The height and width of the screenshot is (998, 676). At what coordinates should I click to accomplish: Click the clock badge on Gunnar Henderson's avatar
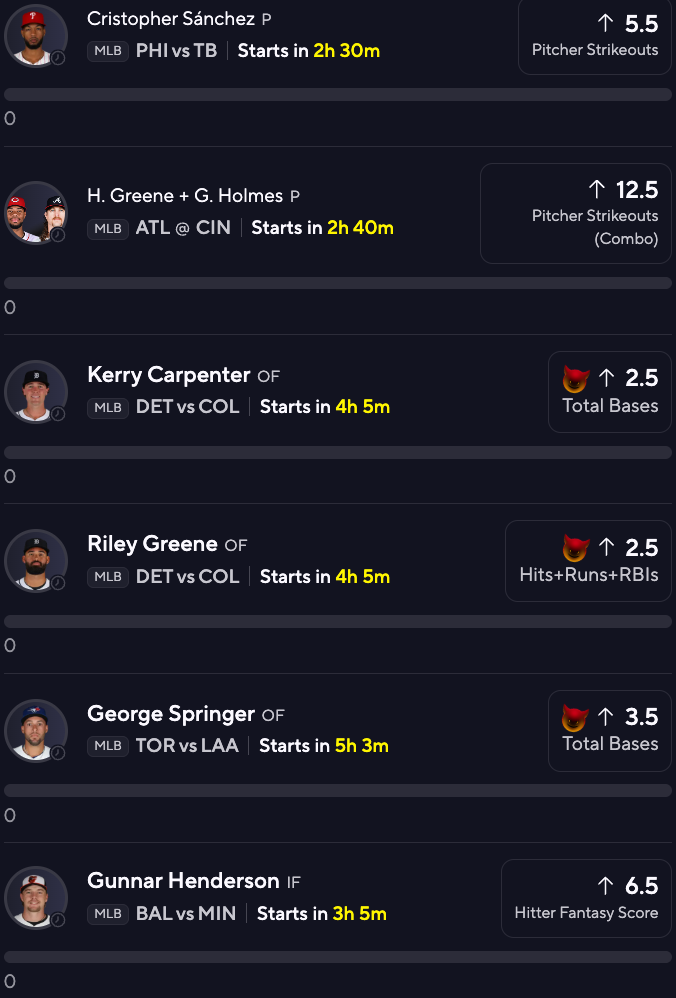58,920
